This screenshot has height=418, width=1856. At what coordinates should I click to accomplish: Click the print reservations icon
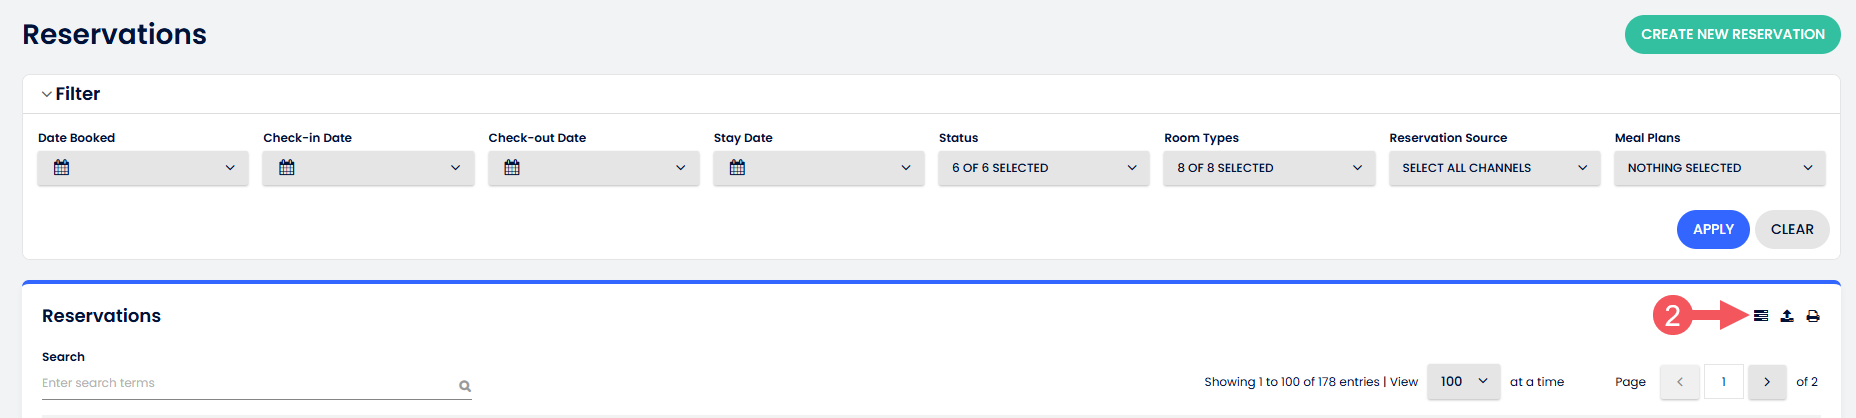tap(1813, 316)
